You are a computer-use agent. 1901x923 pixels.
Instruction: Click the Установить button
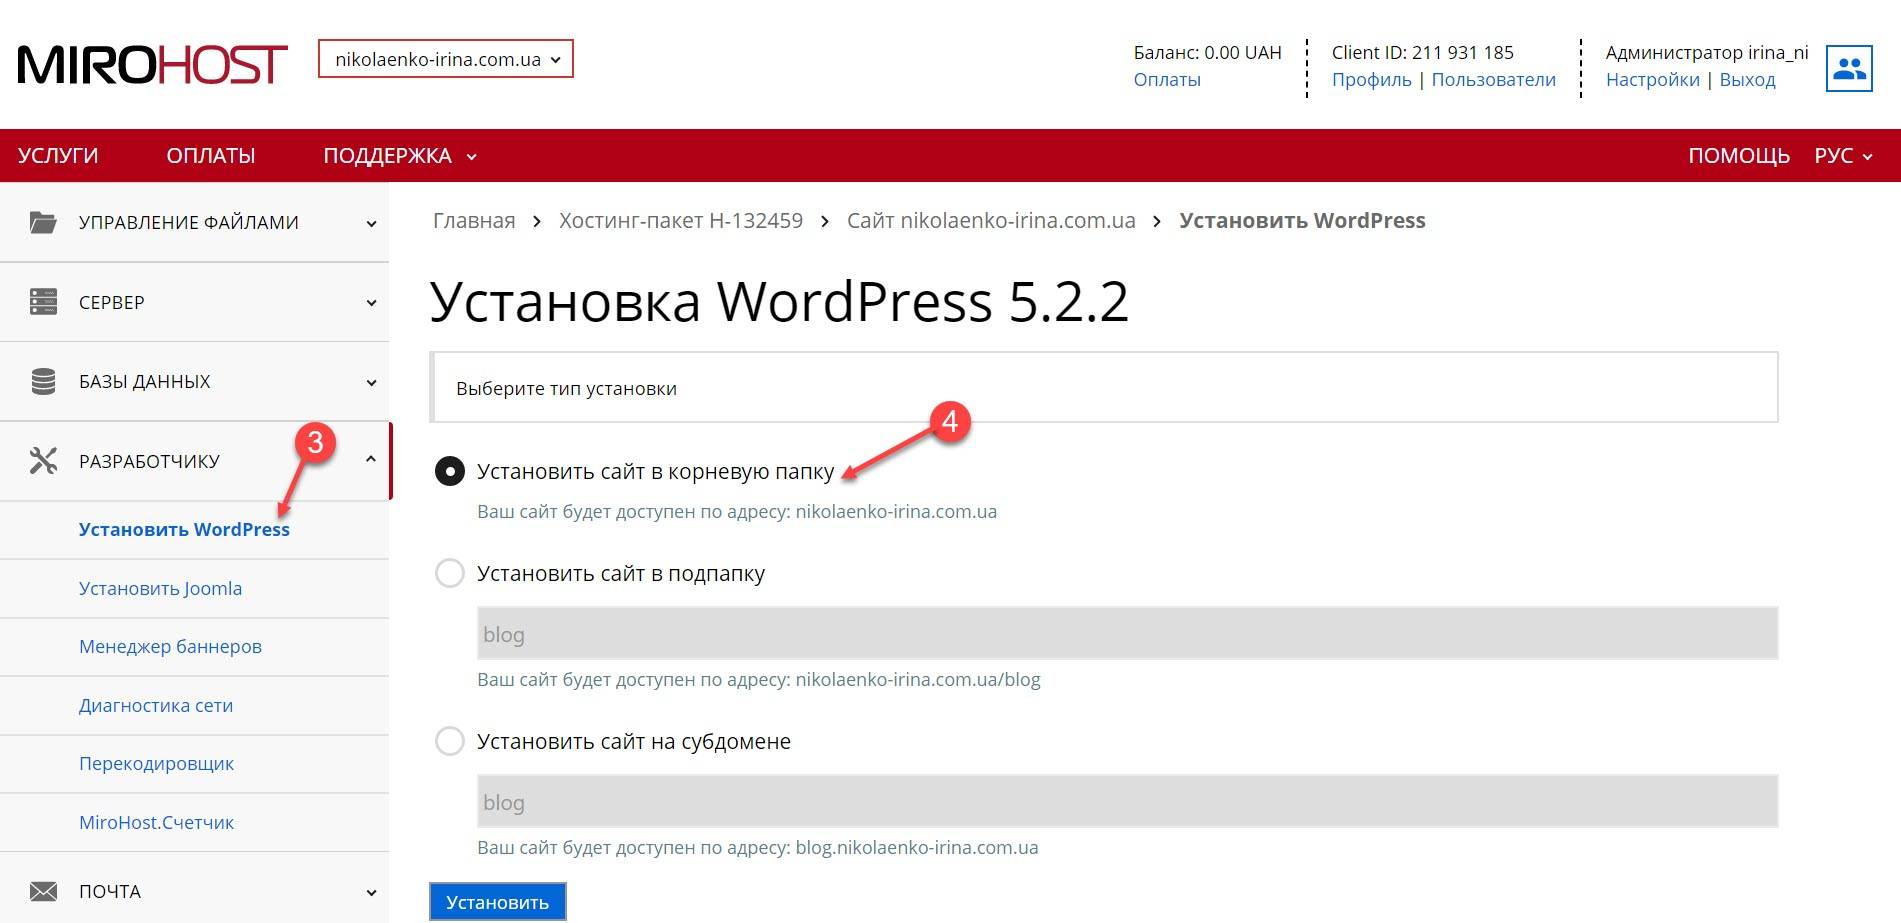click(498, 902)
